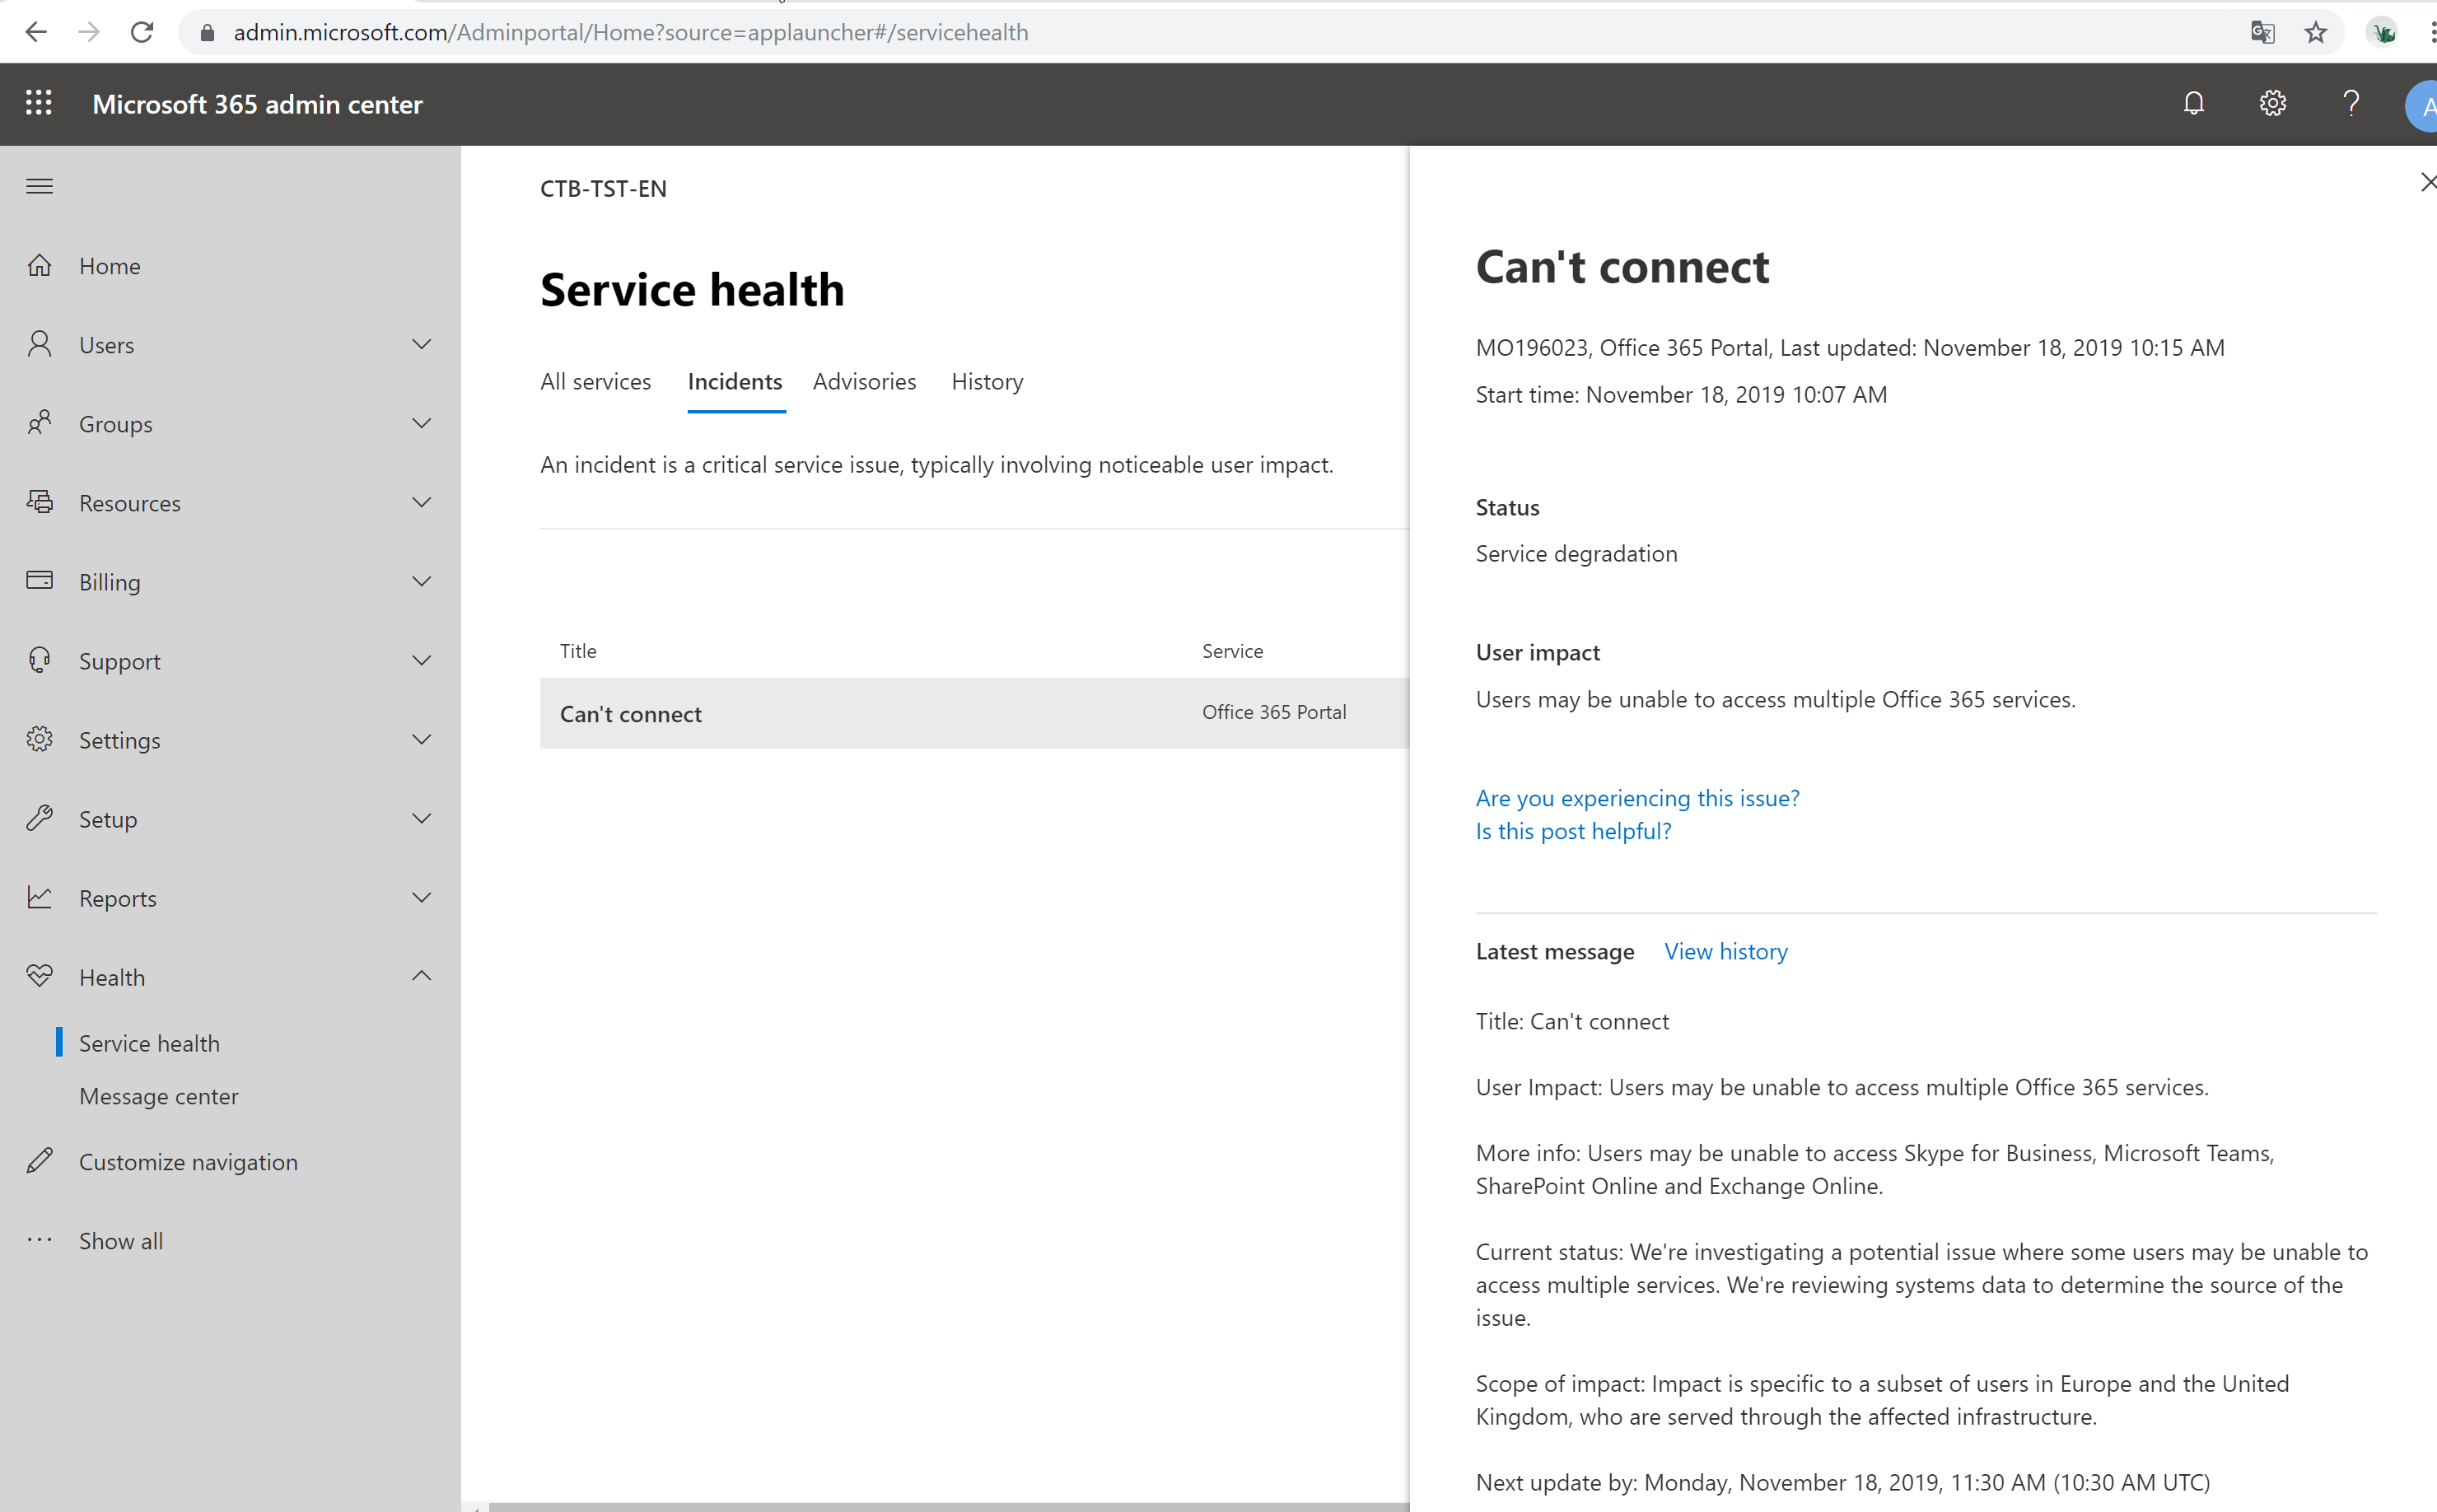This screenshot has height=1512, width=2437.
Task: Expand the Users menu chevron
Action: 422,344
